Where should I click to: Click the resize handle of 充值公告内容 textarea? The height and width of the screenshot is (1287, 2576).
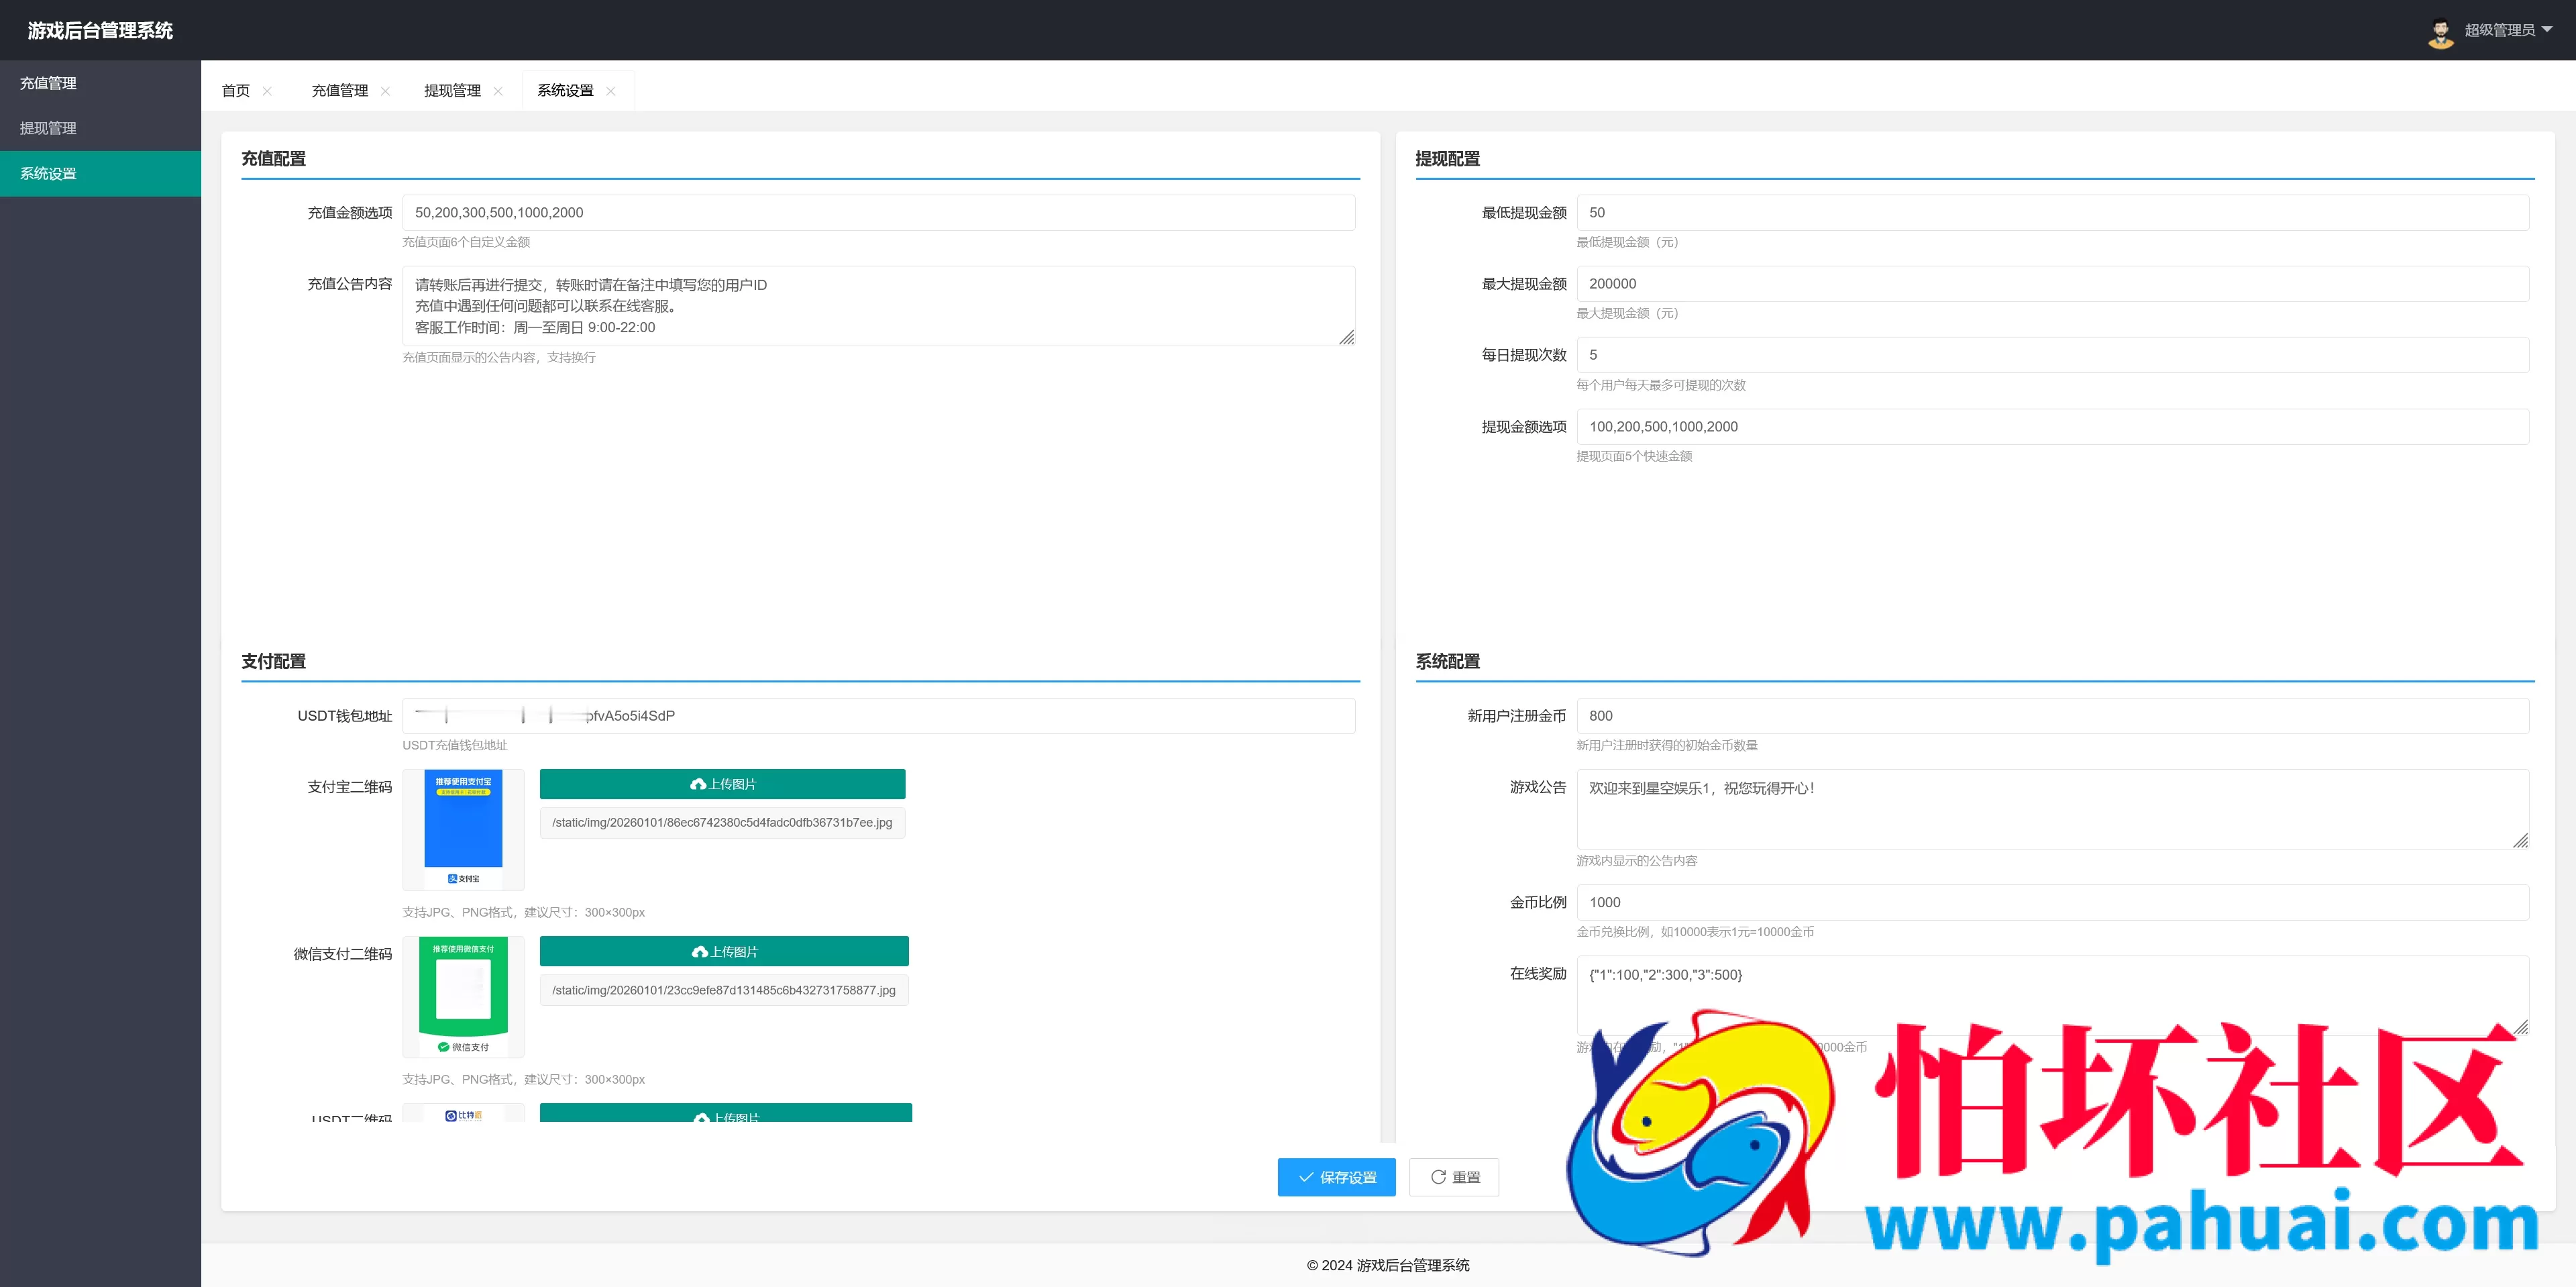1347,338
